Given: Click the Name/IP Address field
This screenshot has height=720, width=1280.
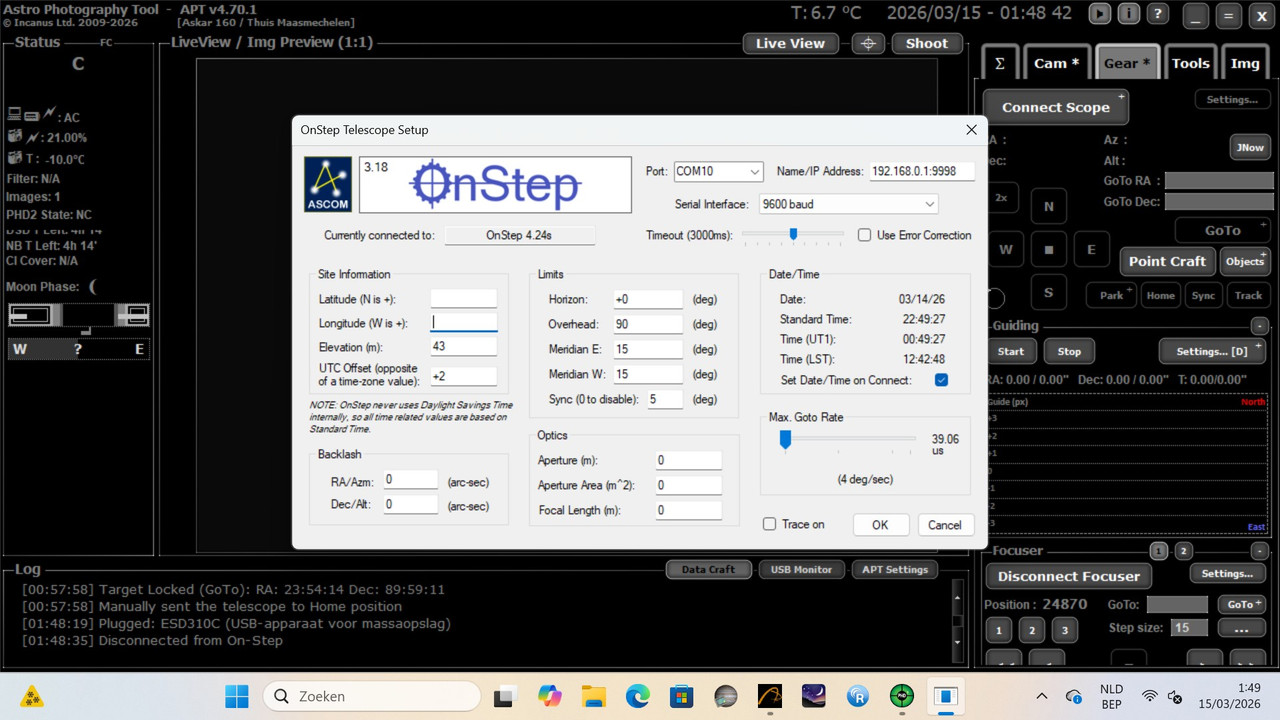Looking at the screenshot, I should tap(921, 171).
